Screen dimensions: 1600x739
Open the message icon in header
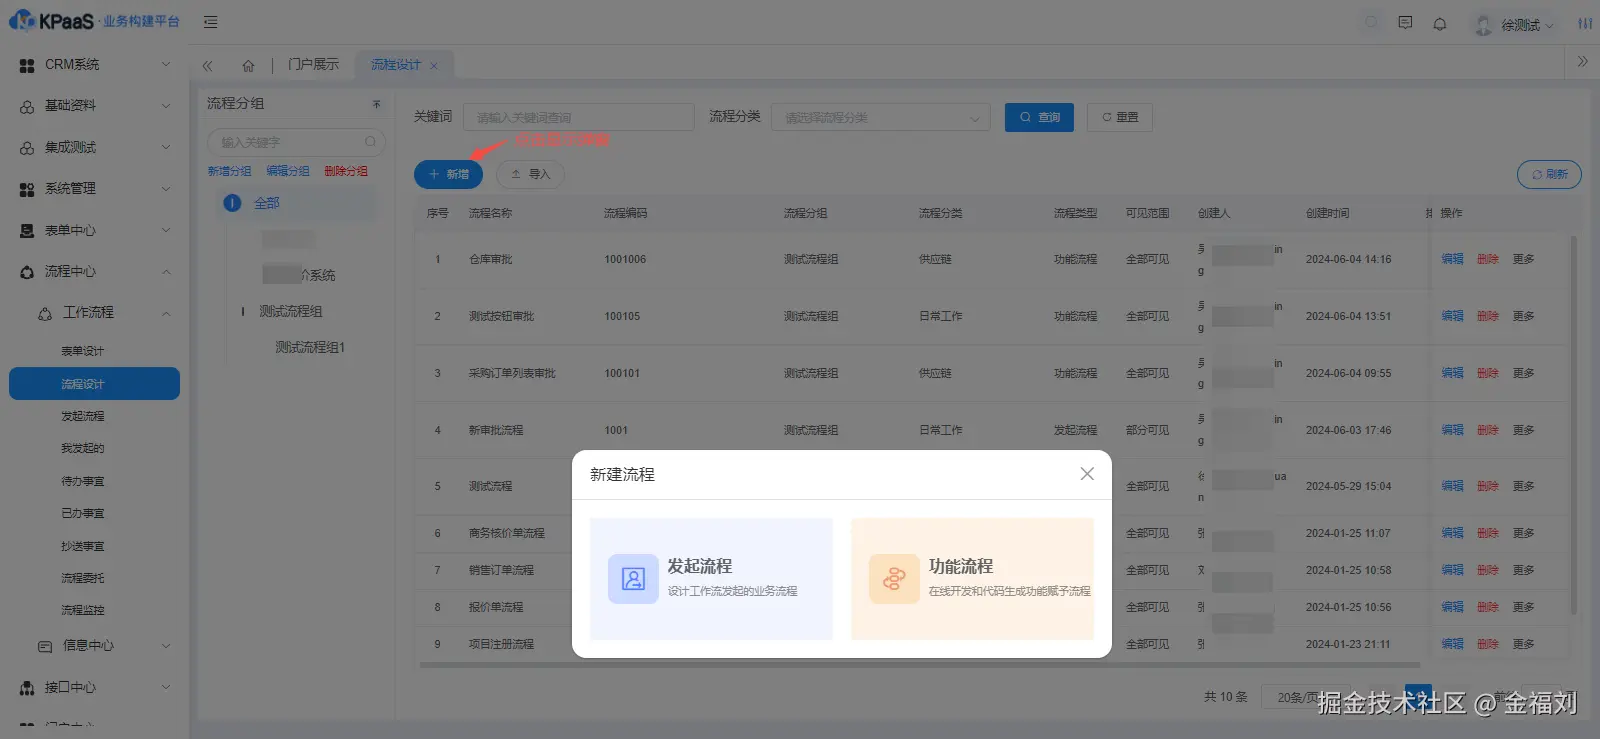coord(1405,23)
